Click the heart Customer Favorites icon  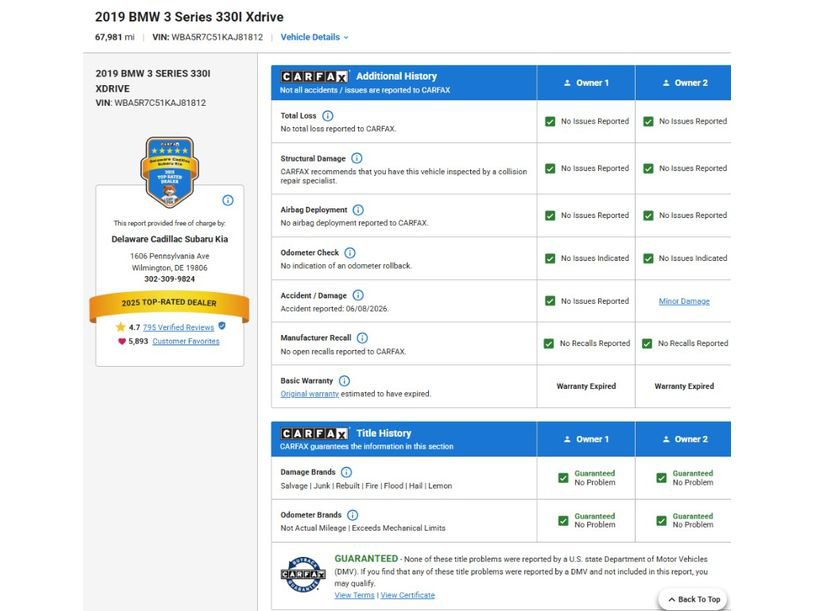(x=122, y=341)
